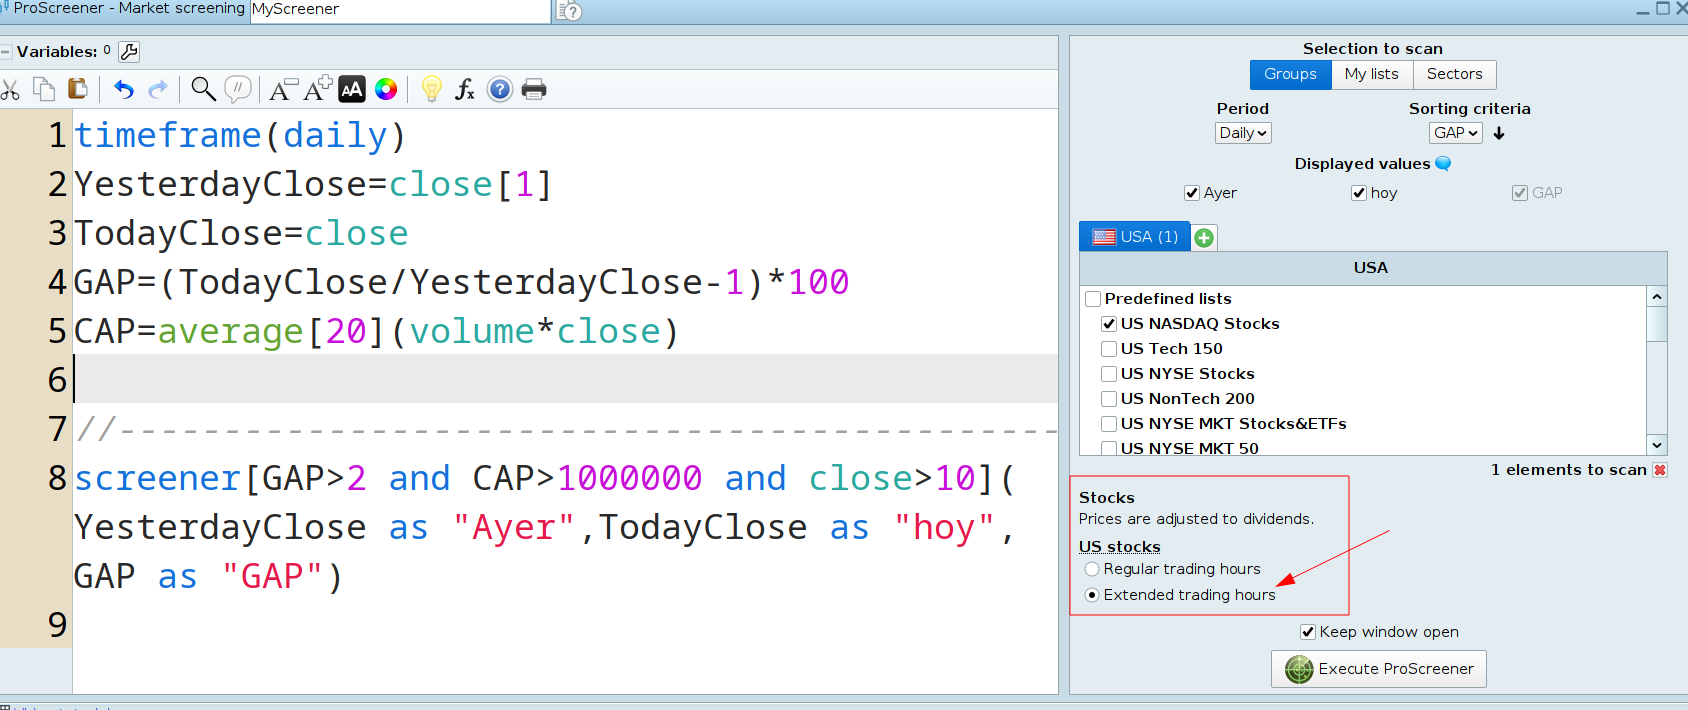Paste from clipboard icon
1688x710 pixels.
pos(77,89)
